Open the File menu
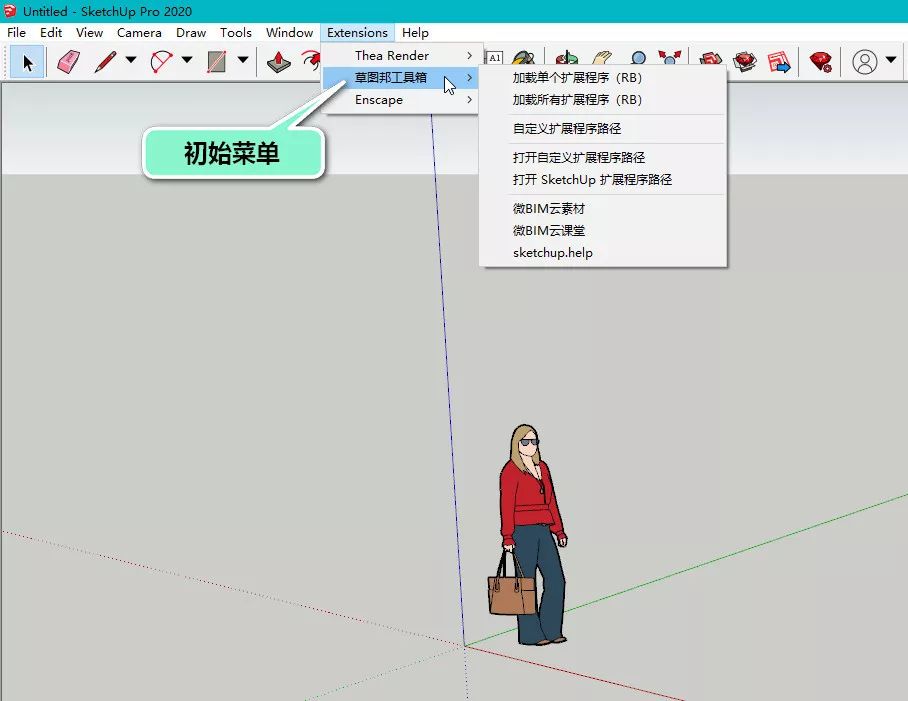 (16, 33)
